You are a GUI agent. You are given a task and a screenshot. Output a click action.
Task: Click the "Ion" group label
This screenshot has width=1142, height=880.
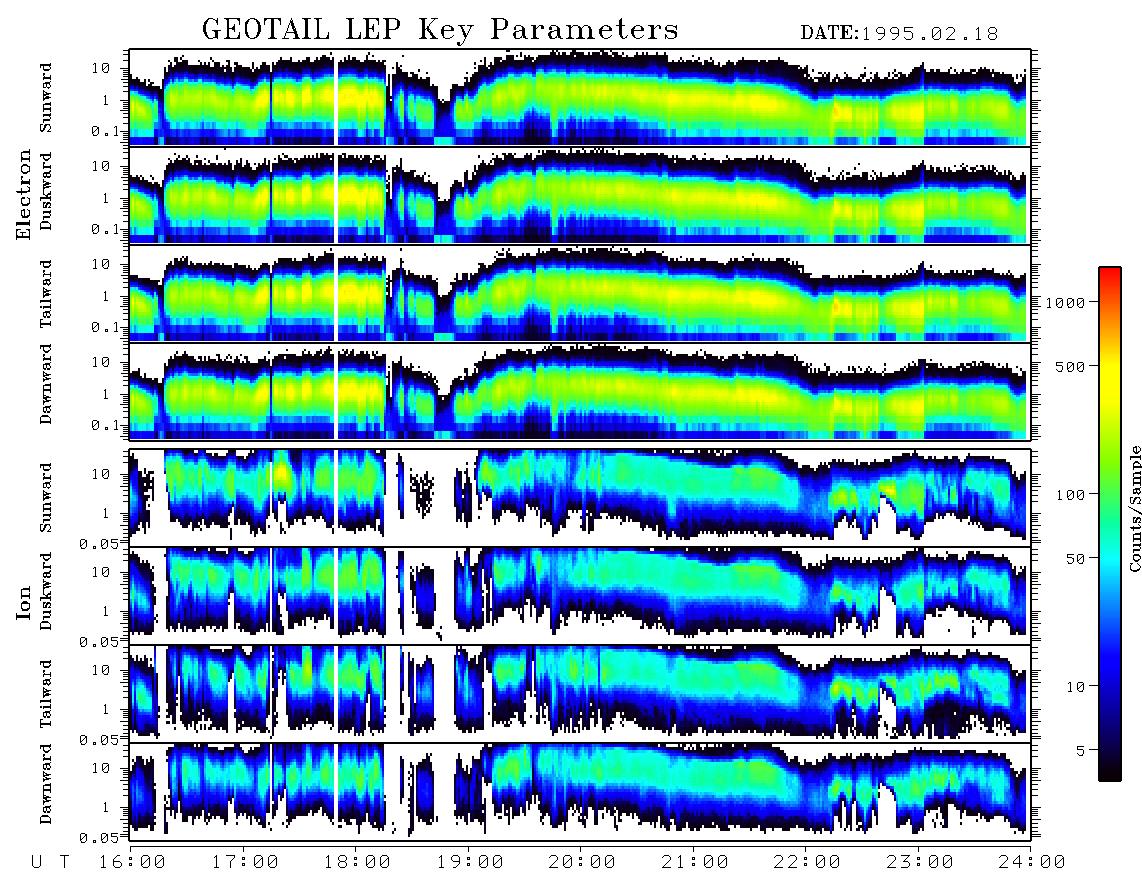coord(24,602)
